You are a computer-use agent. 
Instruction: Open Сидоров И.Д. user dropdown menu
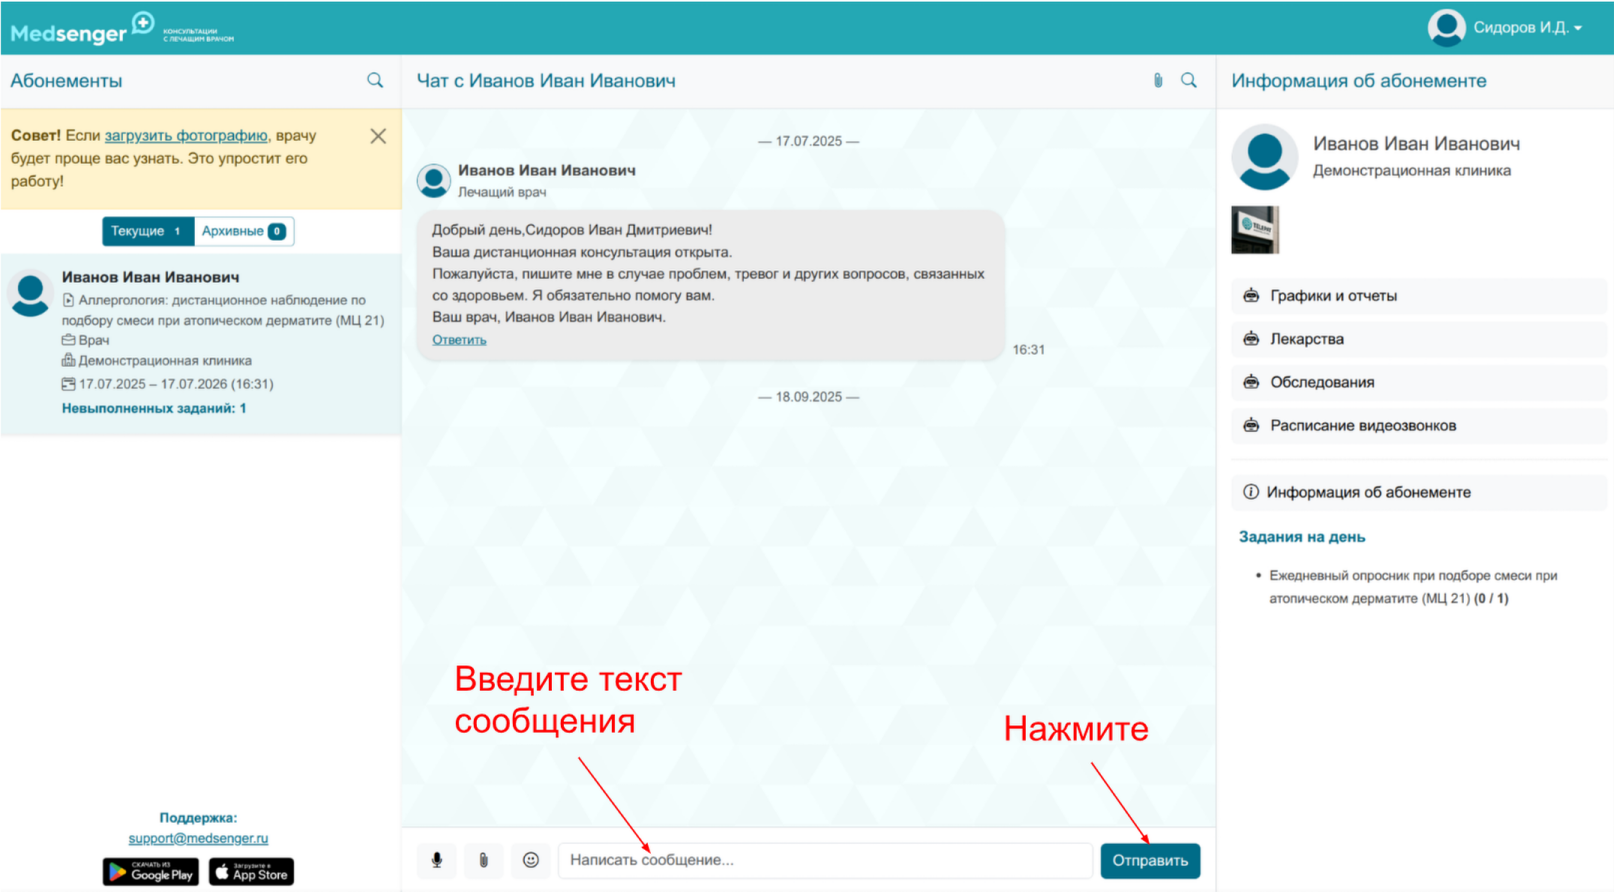pos(1505,28)
